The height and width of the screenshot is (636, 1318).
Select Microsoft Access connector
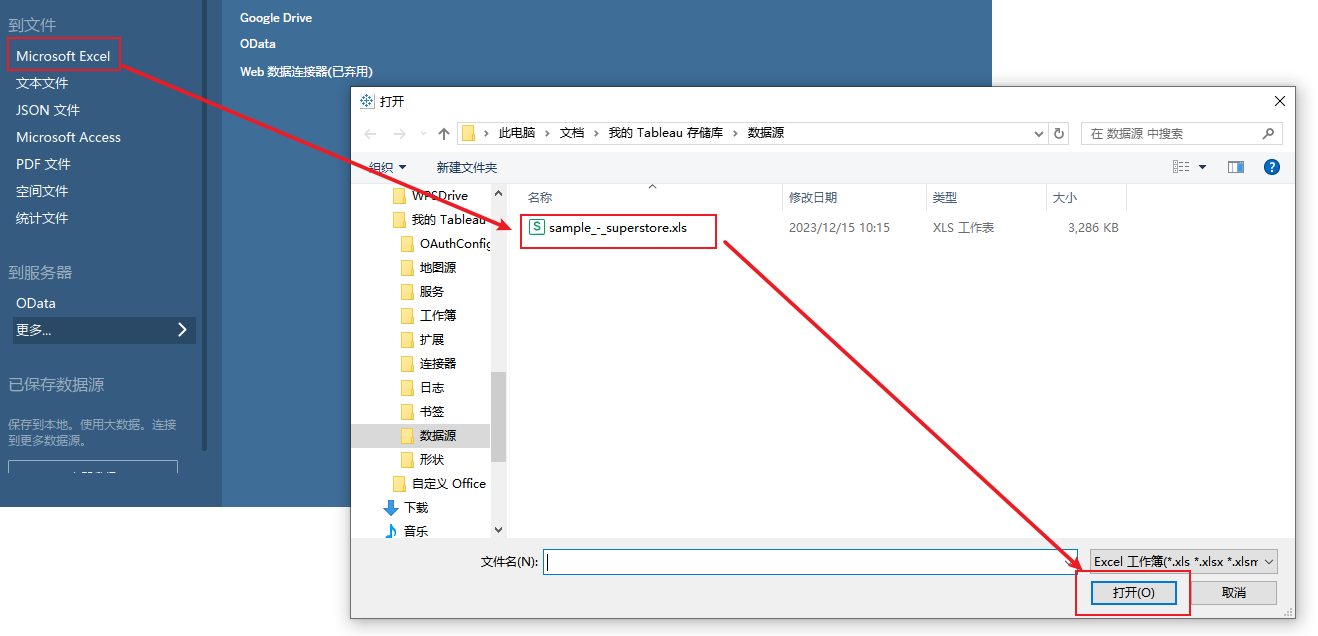68,137
